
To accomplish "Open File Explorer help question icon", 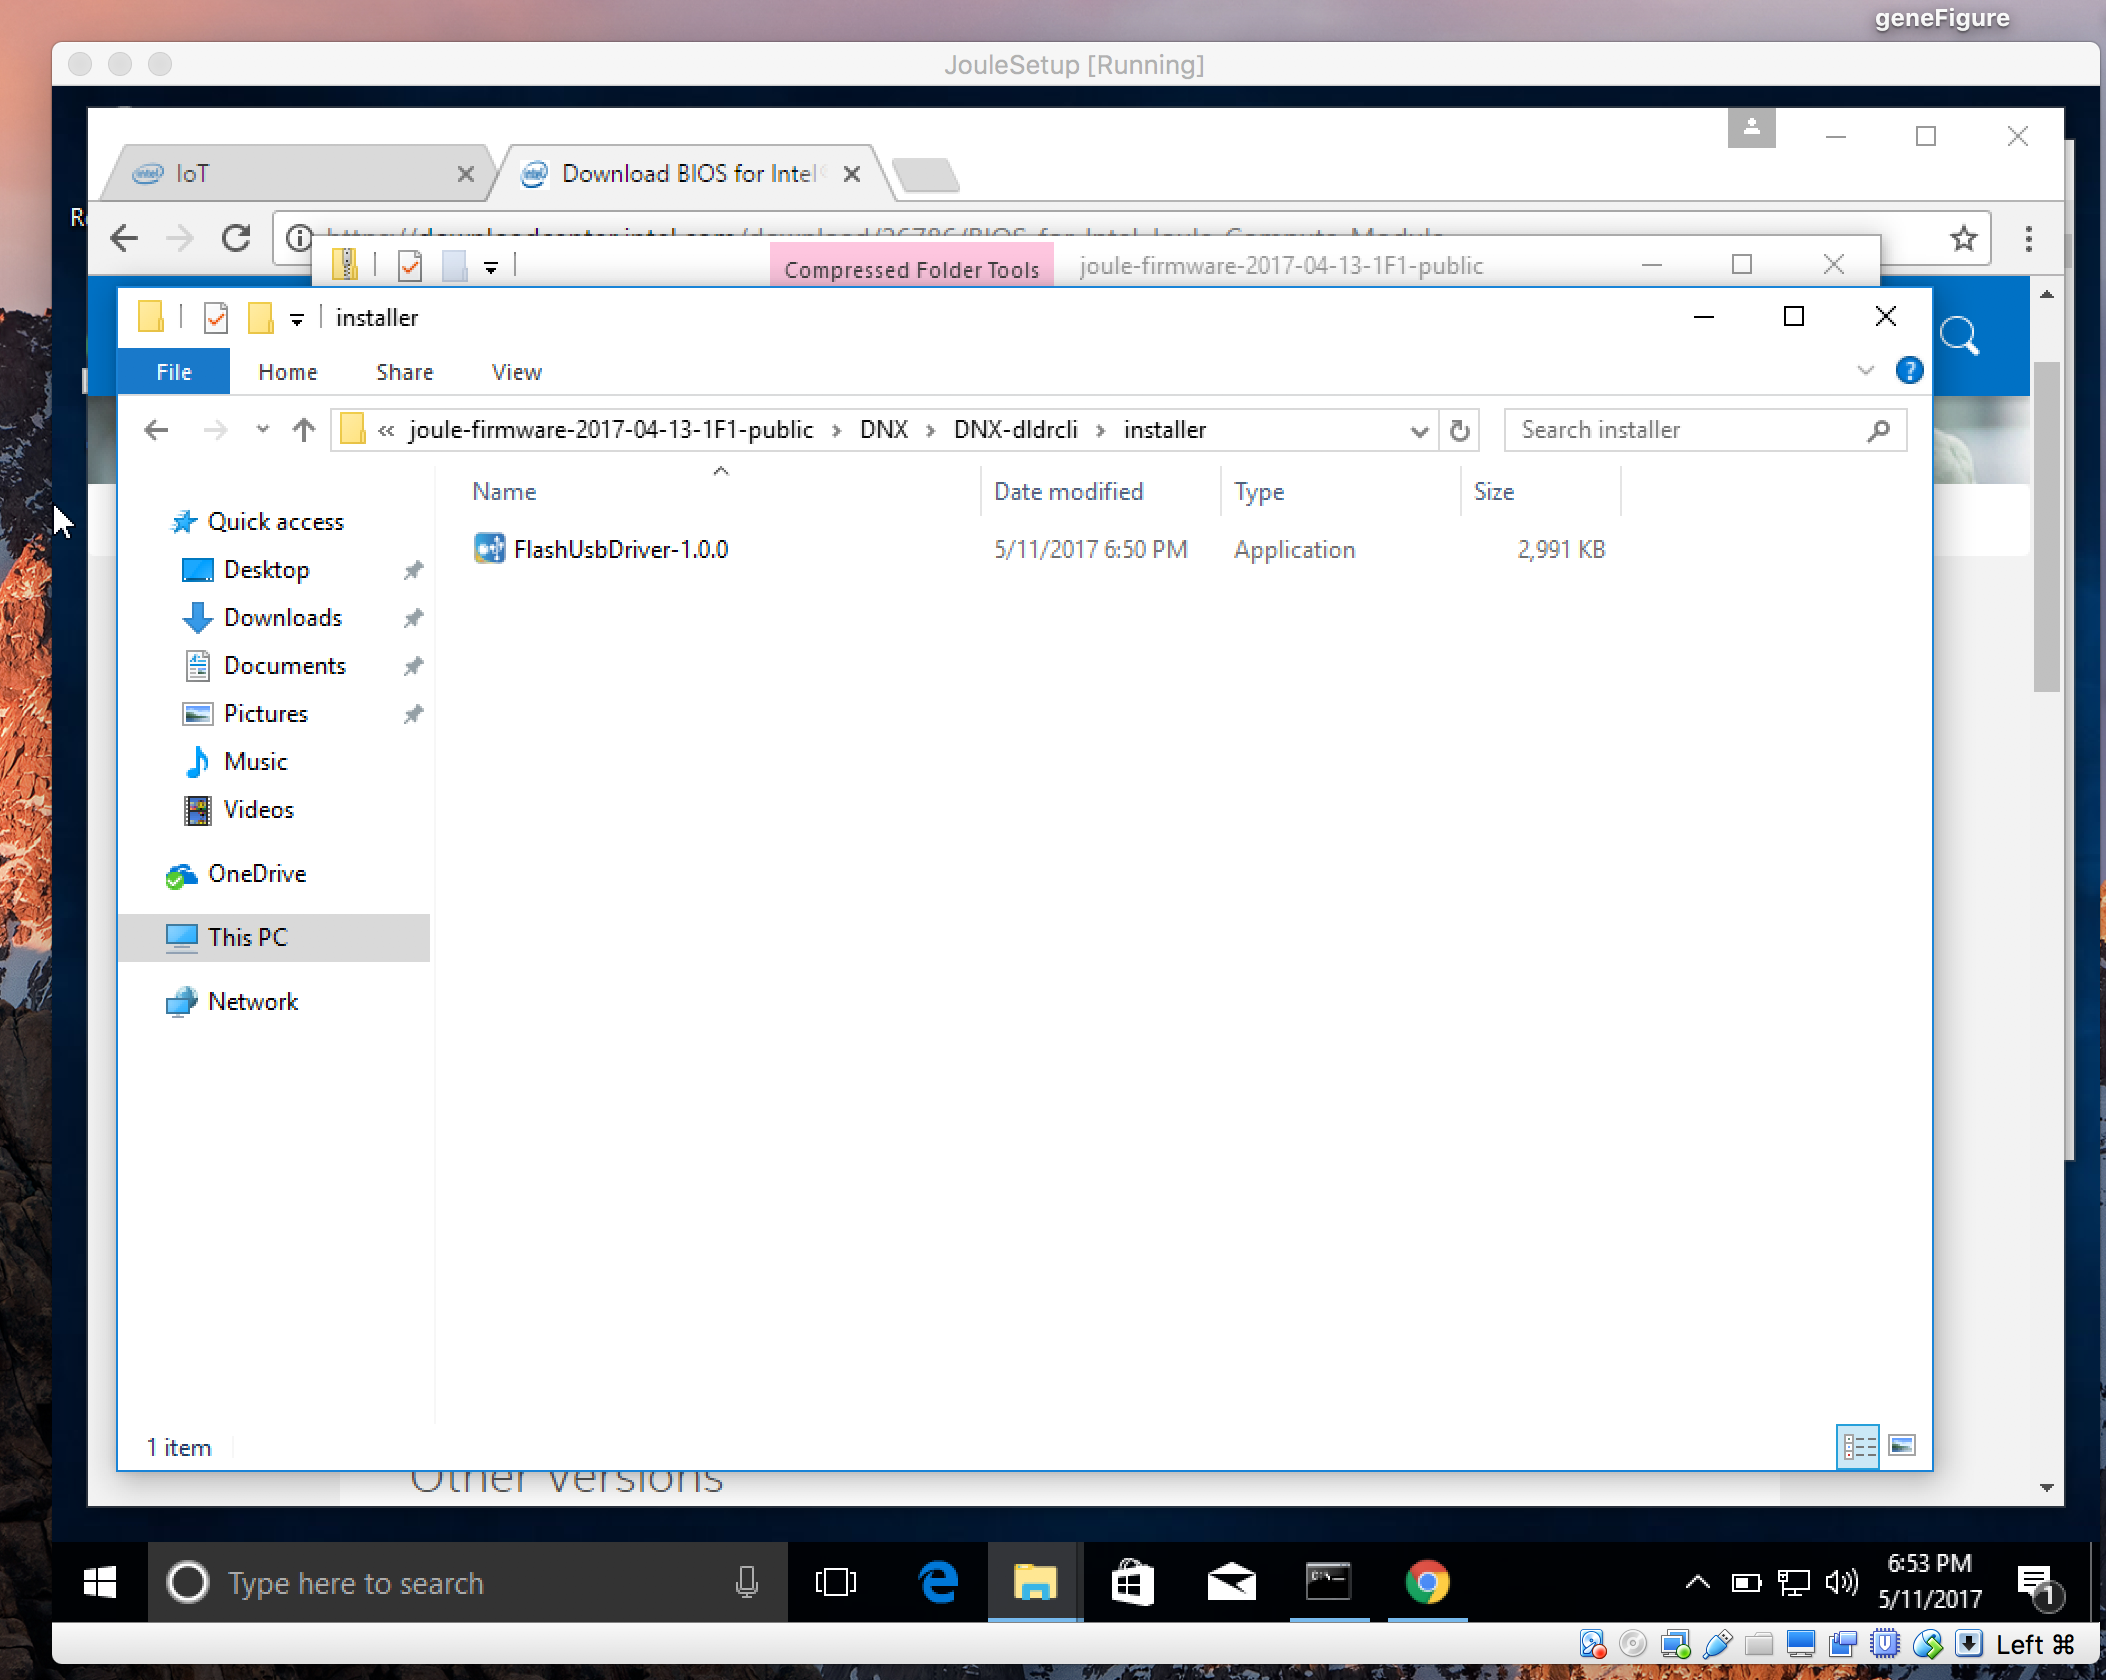I will click(1909, 371).
